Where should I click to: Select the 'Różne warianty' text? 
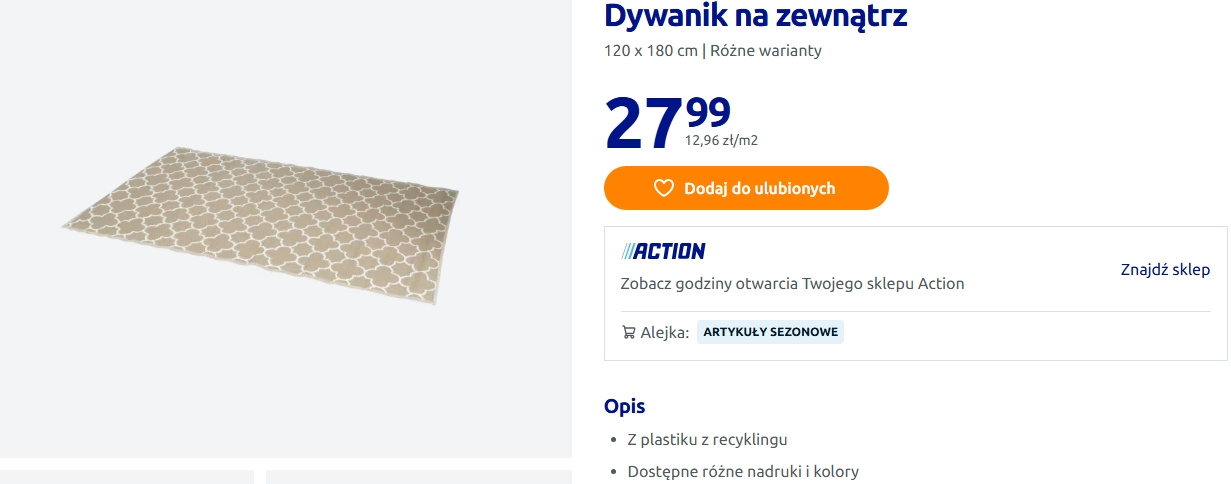[x=766, y=51]
